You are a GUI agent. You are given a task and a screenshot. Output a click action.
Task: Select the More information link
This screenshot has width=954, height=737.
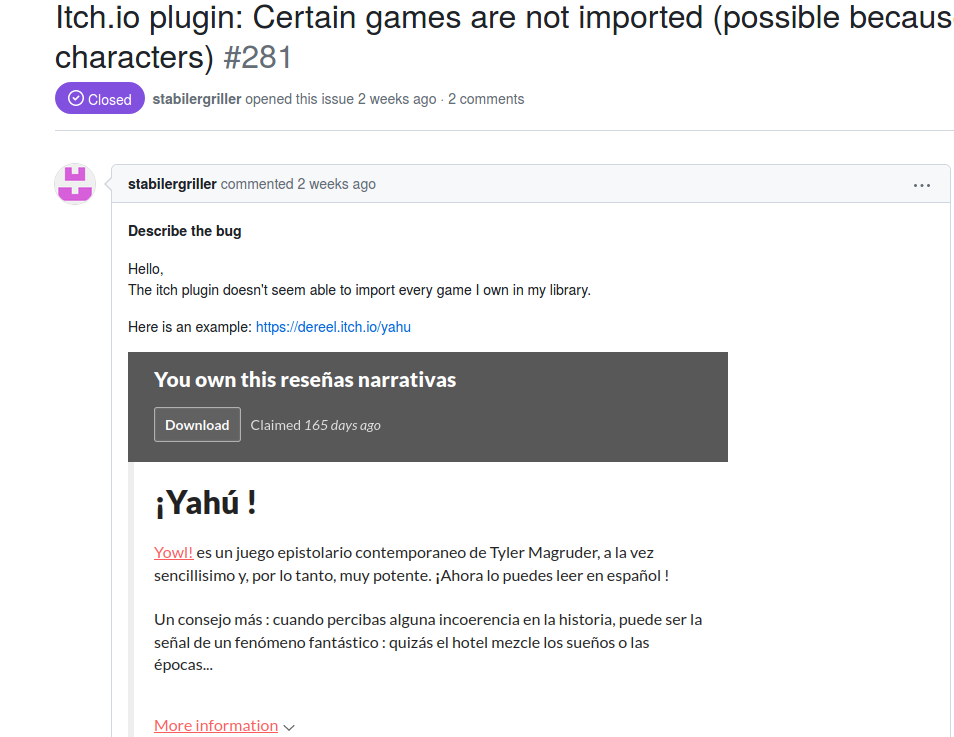coord(215,725)
